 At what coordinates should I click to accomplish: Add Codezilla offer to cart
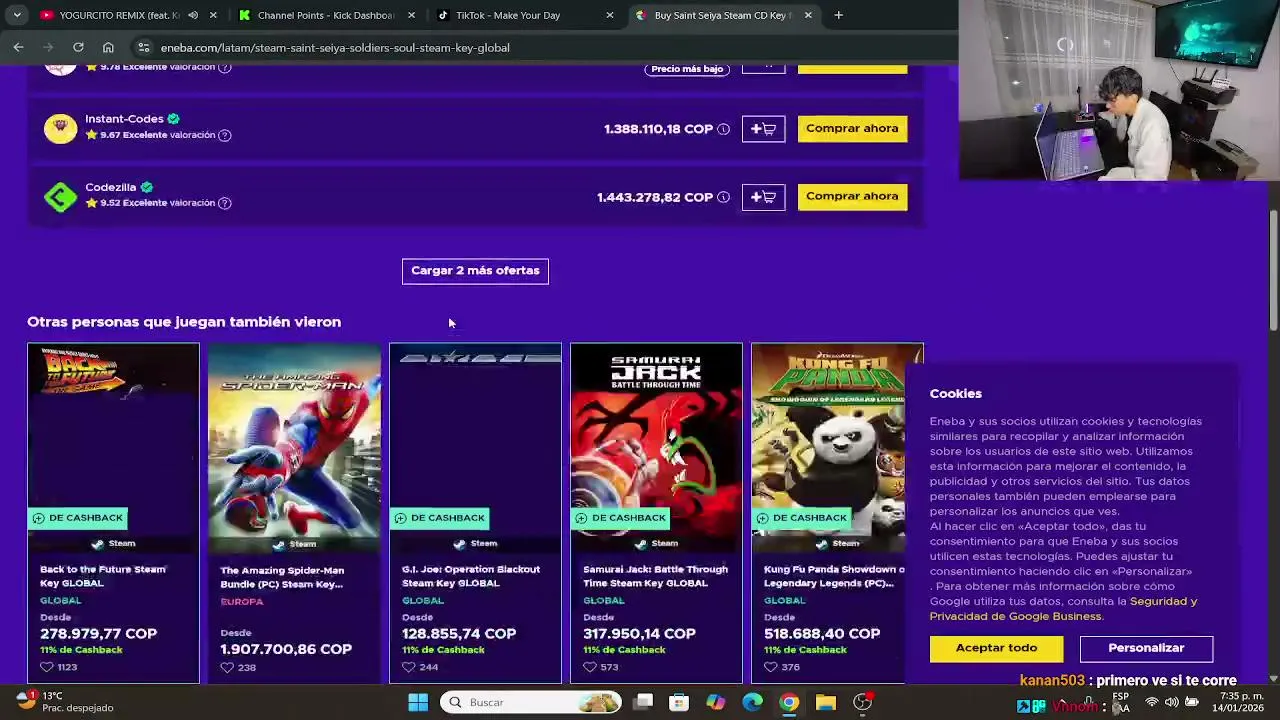tap(763, 197)
